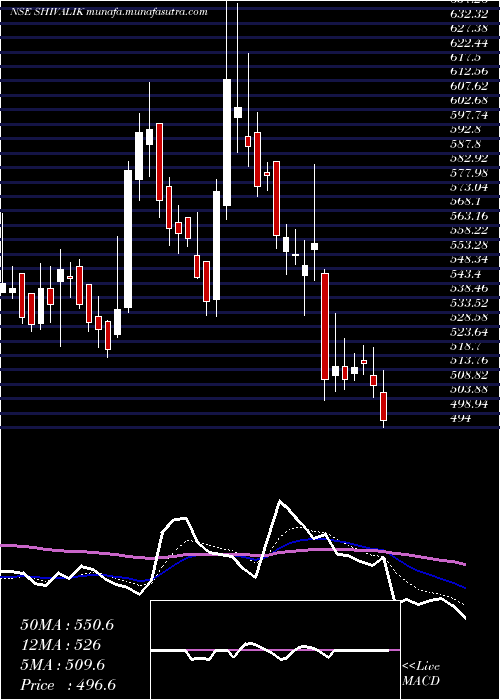The width and height of the screenshot is (500, 700).
Task: Click the 582.92 price axis label
Action: [469, 158]
